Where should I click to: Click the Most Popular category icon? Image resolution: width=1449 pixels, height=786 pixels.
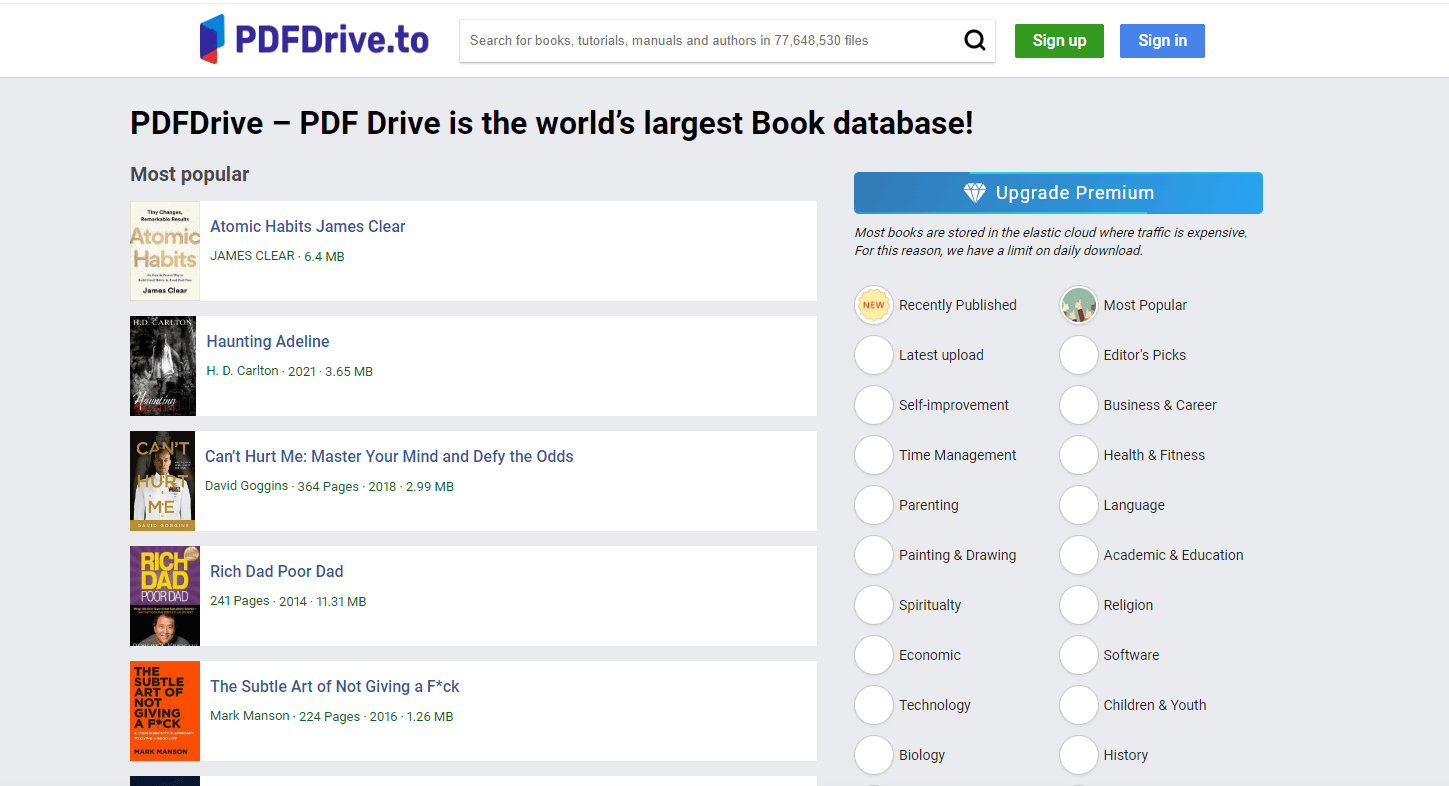[x=1078, y=305]
